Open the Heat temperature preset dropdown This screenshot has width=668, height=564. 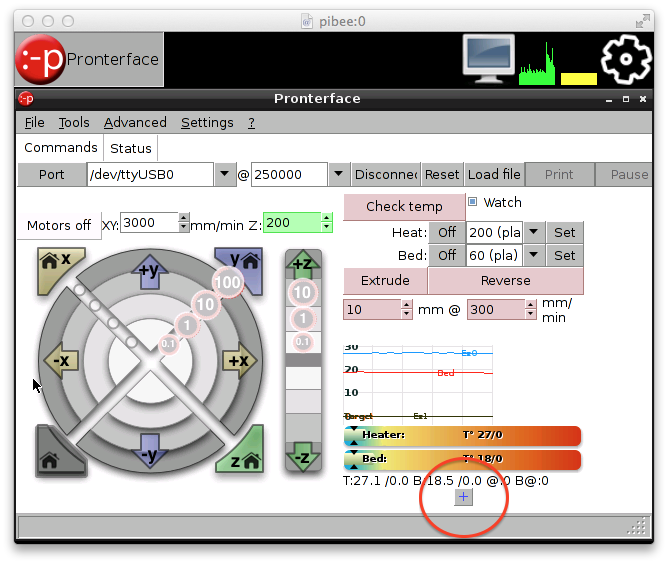[x=533, y=232]
